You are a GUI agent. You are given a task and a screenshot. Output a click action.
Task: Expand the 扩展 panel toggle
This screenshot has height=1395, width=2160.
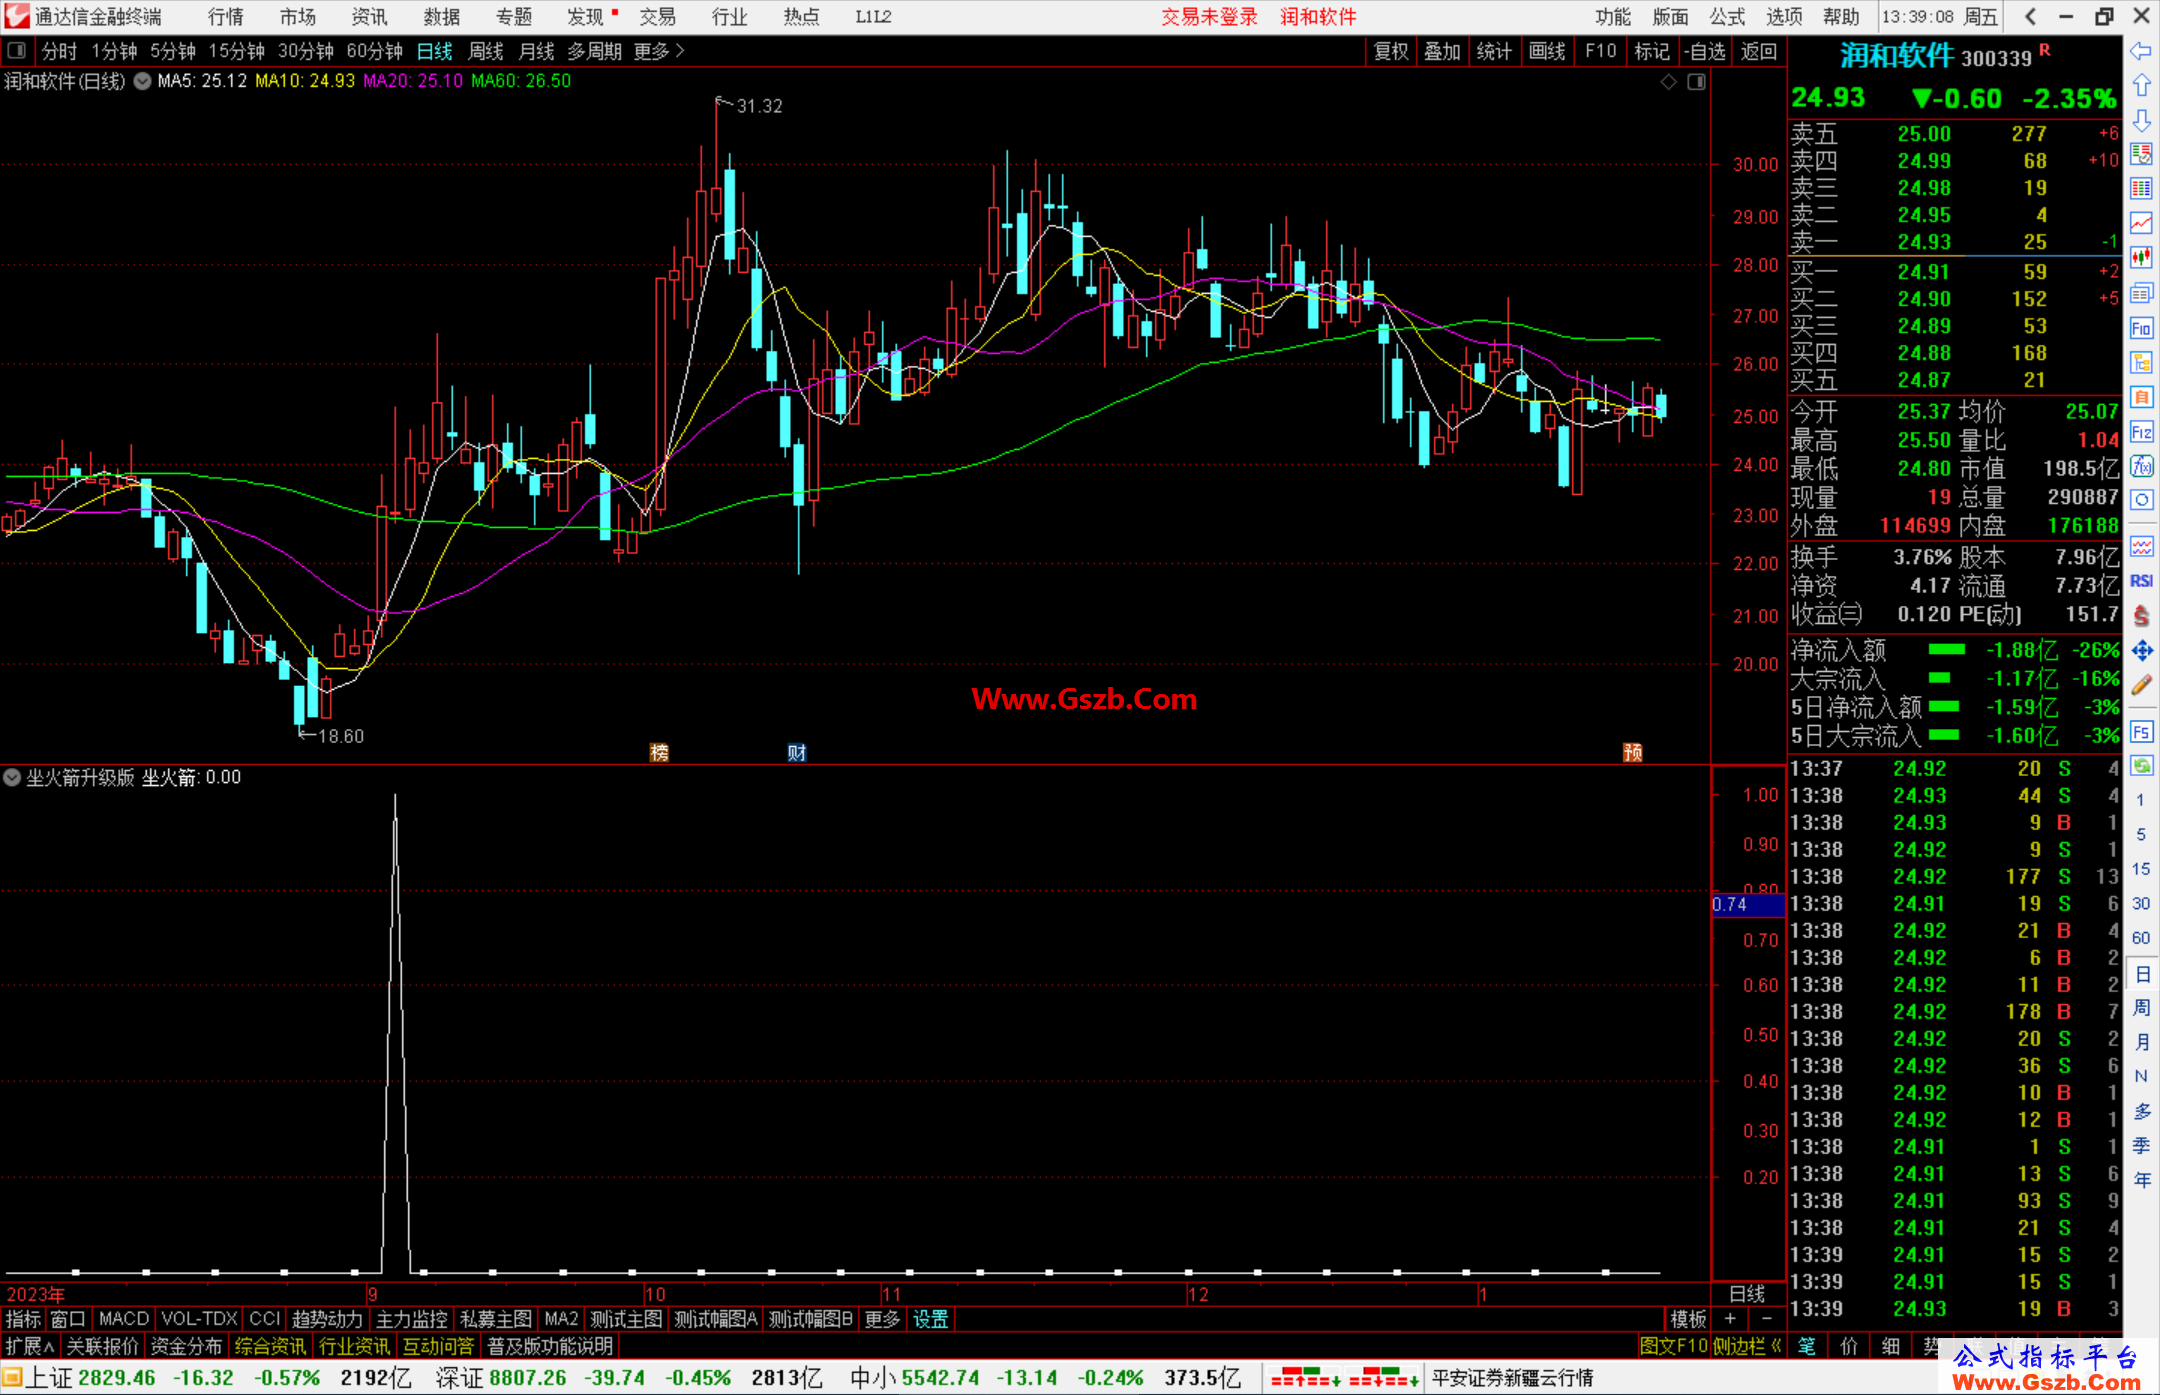(30, 1346)
